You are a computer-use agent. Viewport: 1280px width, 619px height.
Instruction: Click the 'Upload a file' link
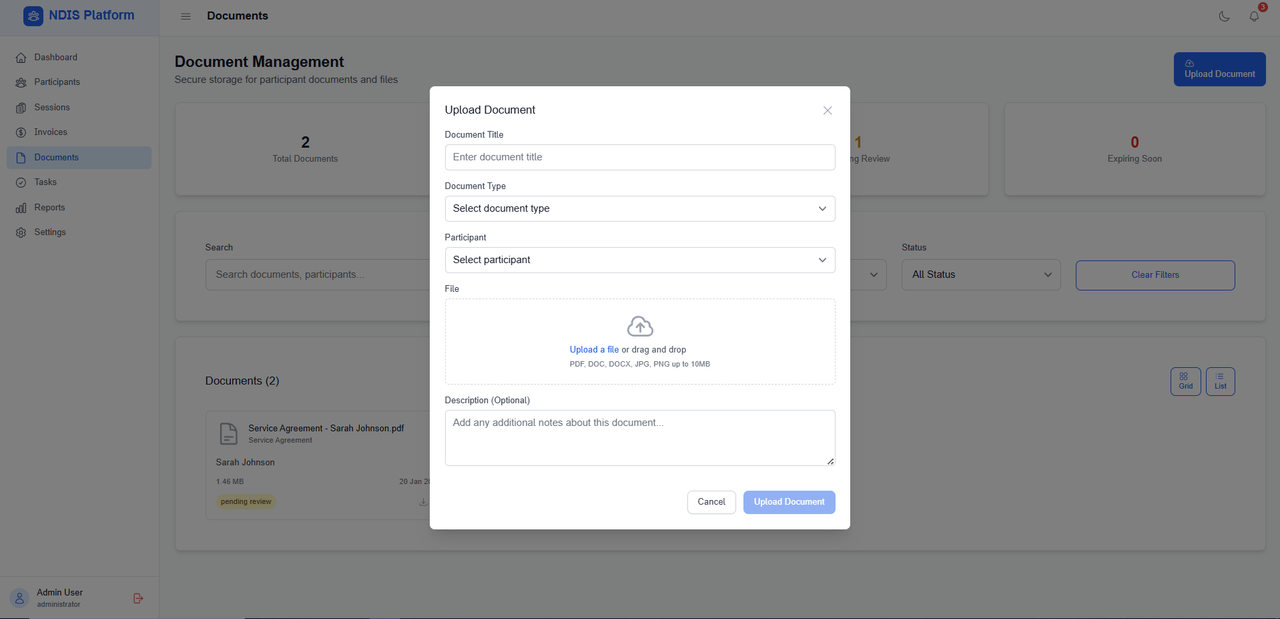(594, 350)
